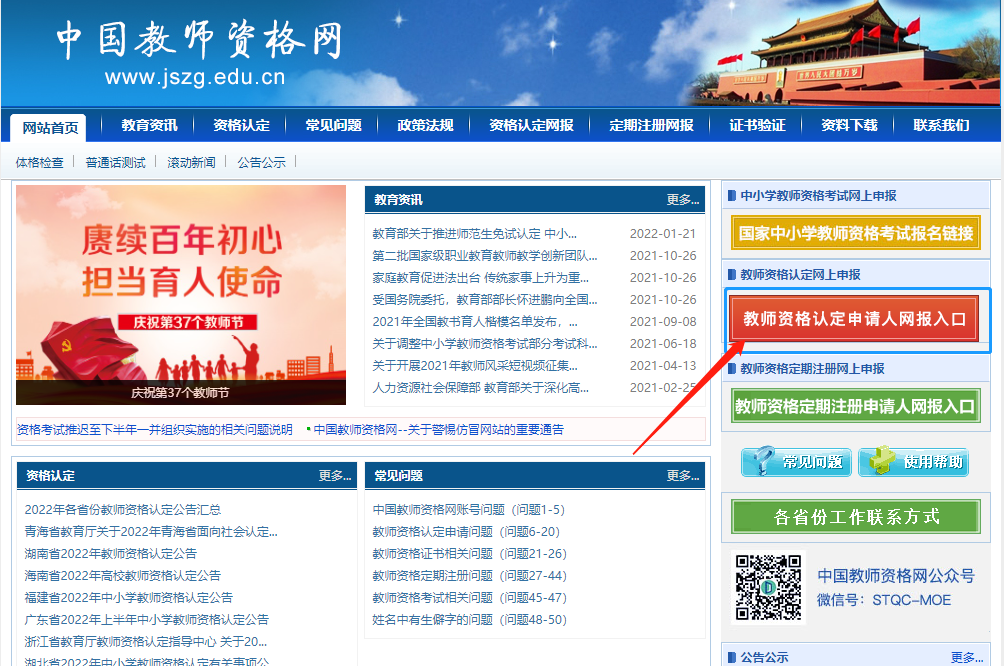
Task: Open 广东省2022年上半年中小学教师资格认定公告
Action: [x=147, y=619]
